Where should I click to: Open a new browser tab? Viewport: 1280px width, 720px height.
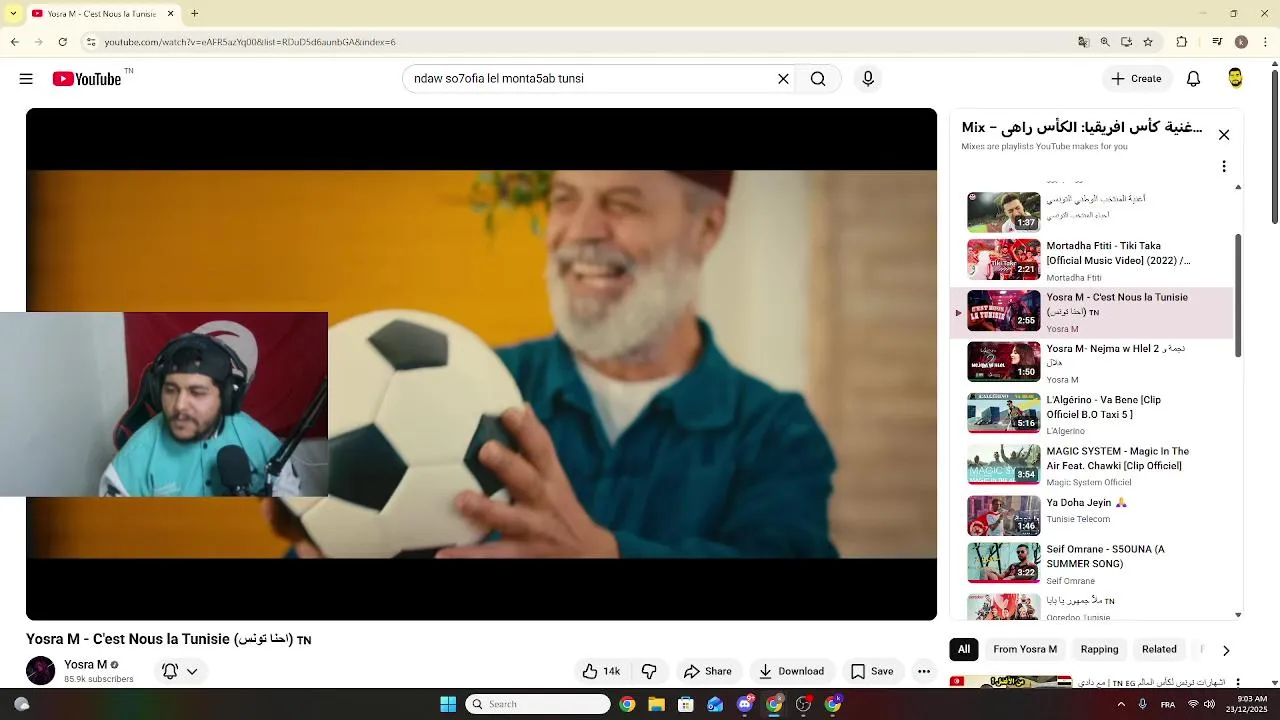click(194, 13)
